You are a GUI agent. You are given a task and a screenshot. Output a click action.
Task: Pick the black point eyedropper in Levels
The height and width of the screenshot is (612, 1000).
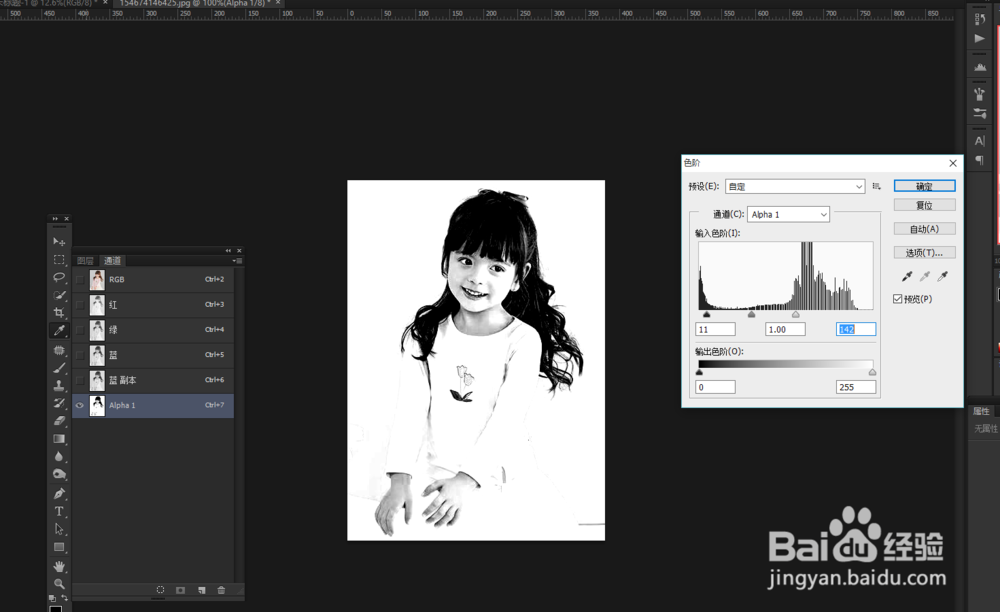pos(907,276)
